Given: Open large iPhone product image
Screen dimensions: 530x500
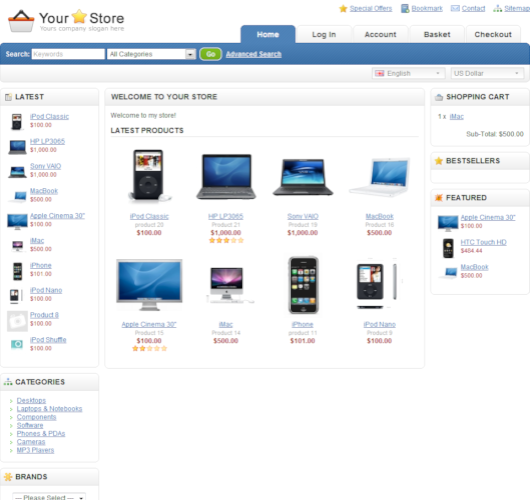Looking at the screenshot, I should 303,285.
